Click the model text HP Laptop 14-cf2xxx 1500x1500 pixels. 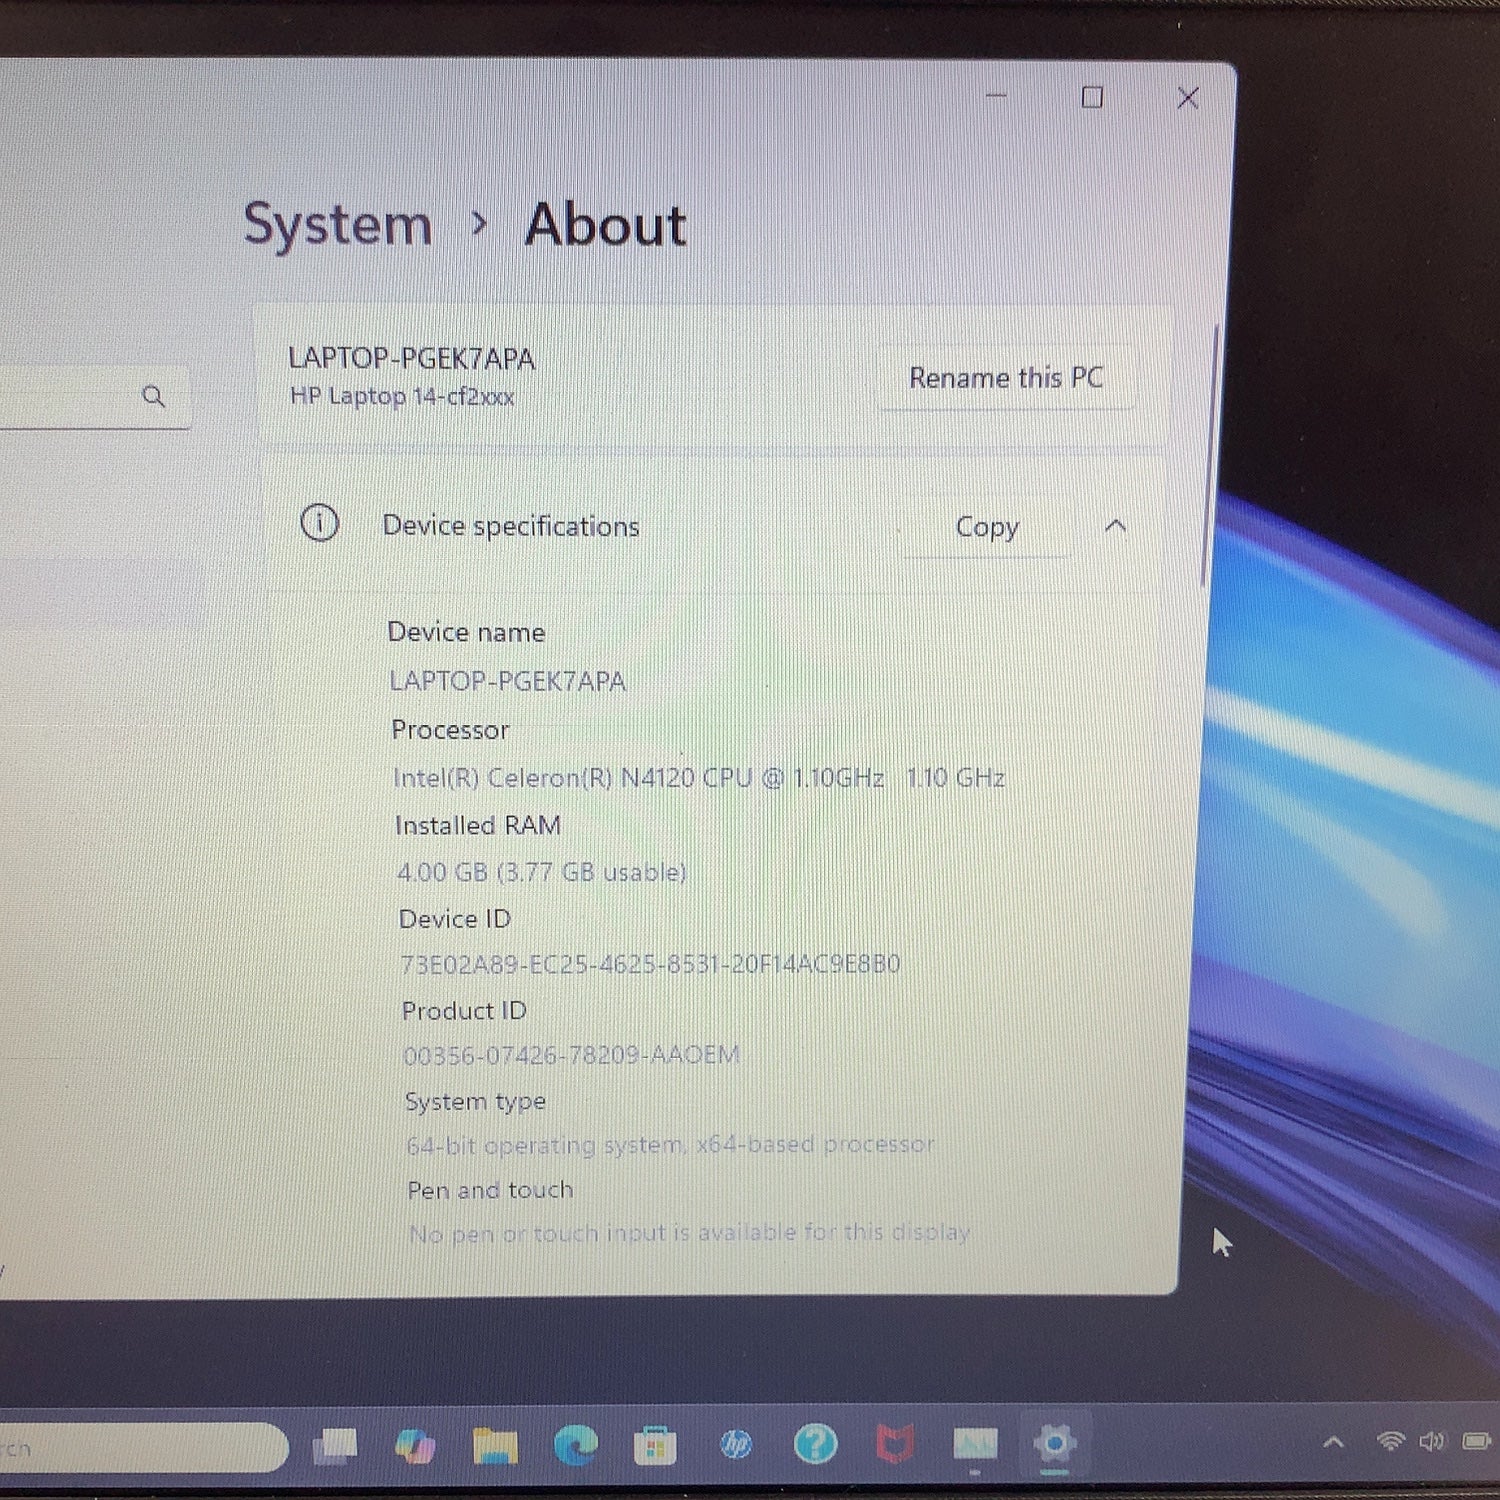(402, 397)
